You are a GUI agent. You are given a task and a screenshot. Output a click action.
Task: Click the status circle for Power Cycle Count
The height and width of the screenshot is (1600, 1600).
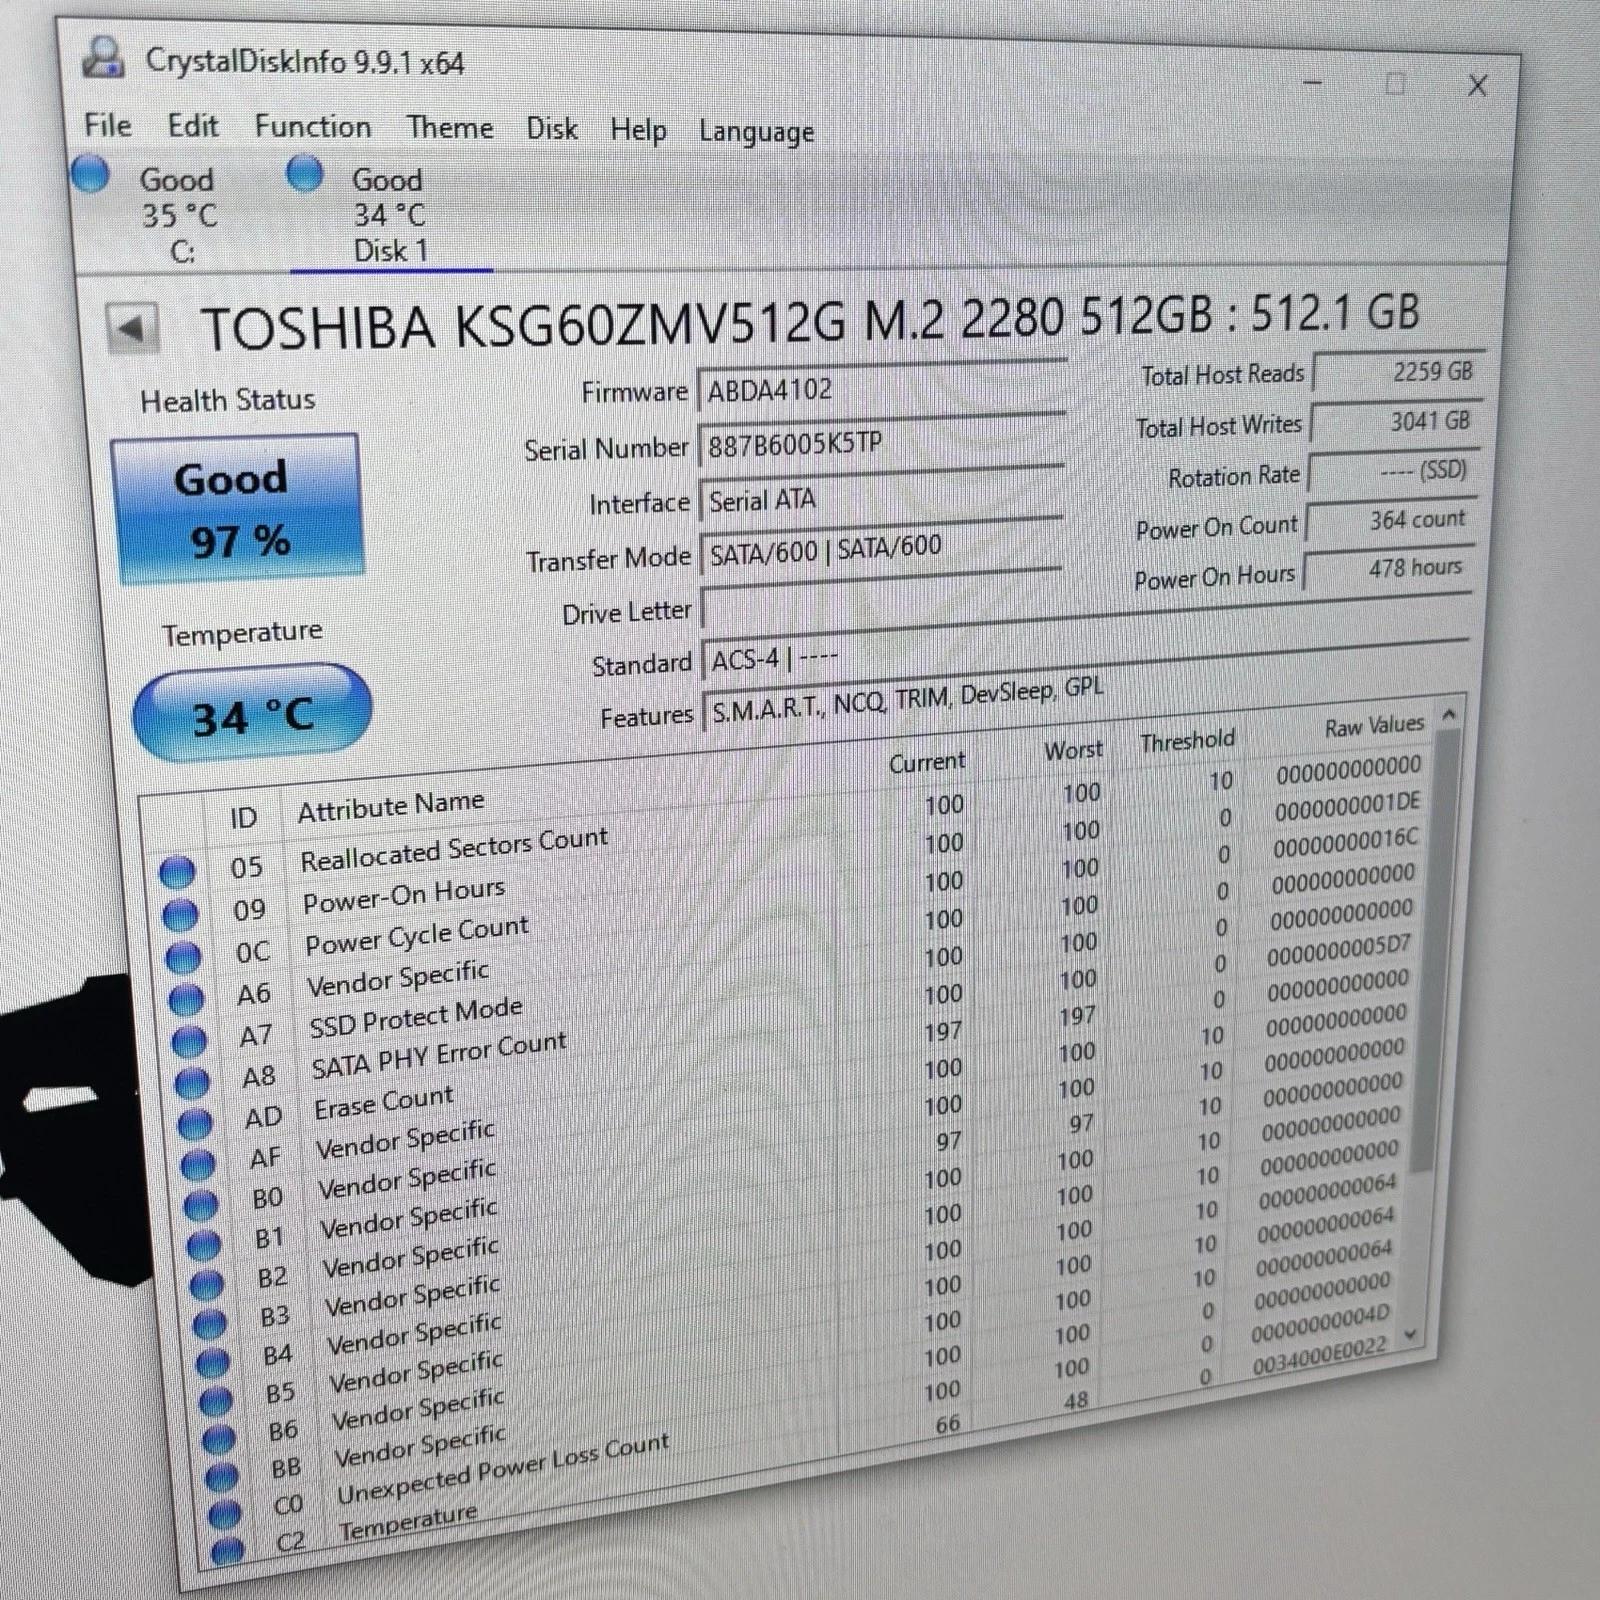pyautogui.click(x=183, y=957)
